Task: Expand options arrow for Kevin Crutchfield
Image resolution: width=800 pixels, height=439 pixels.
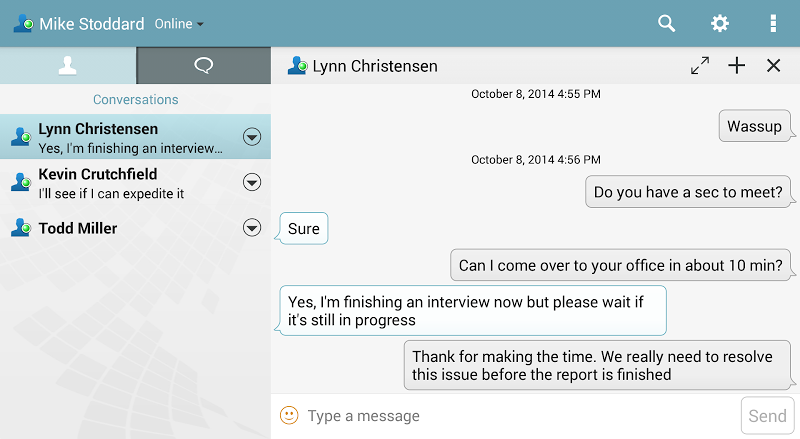Action: tap(252, 182)
